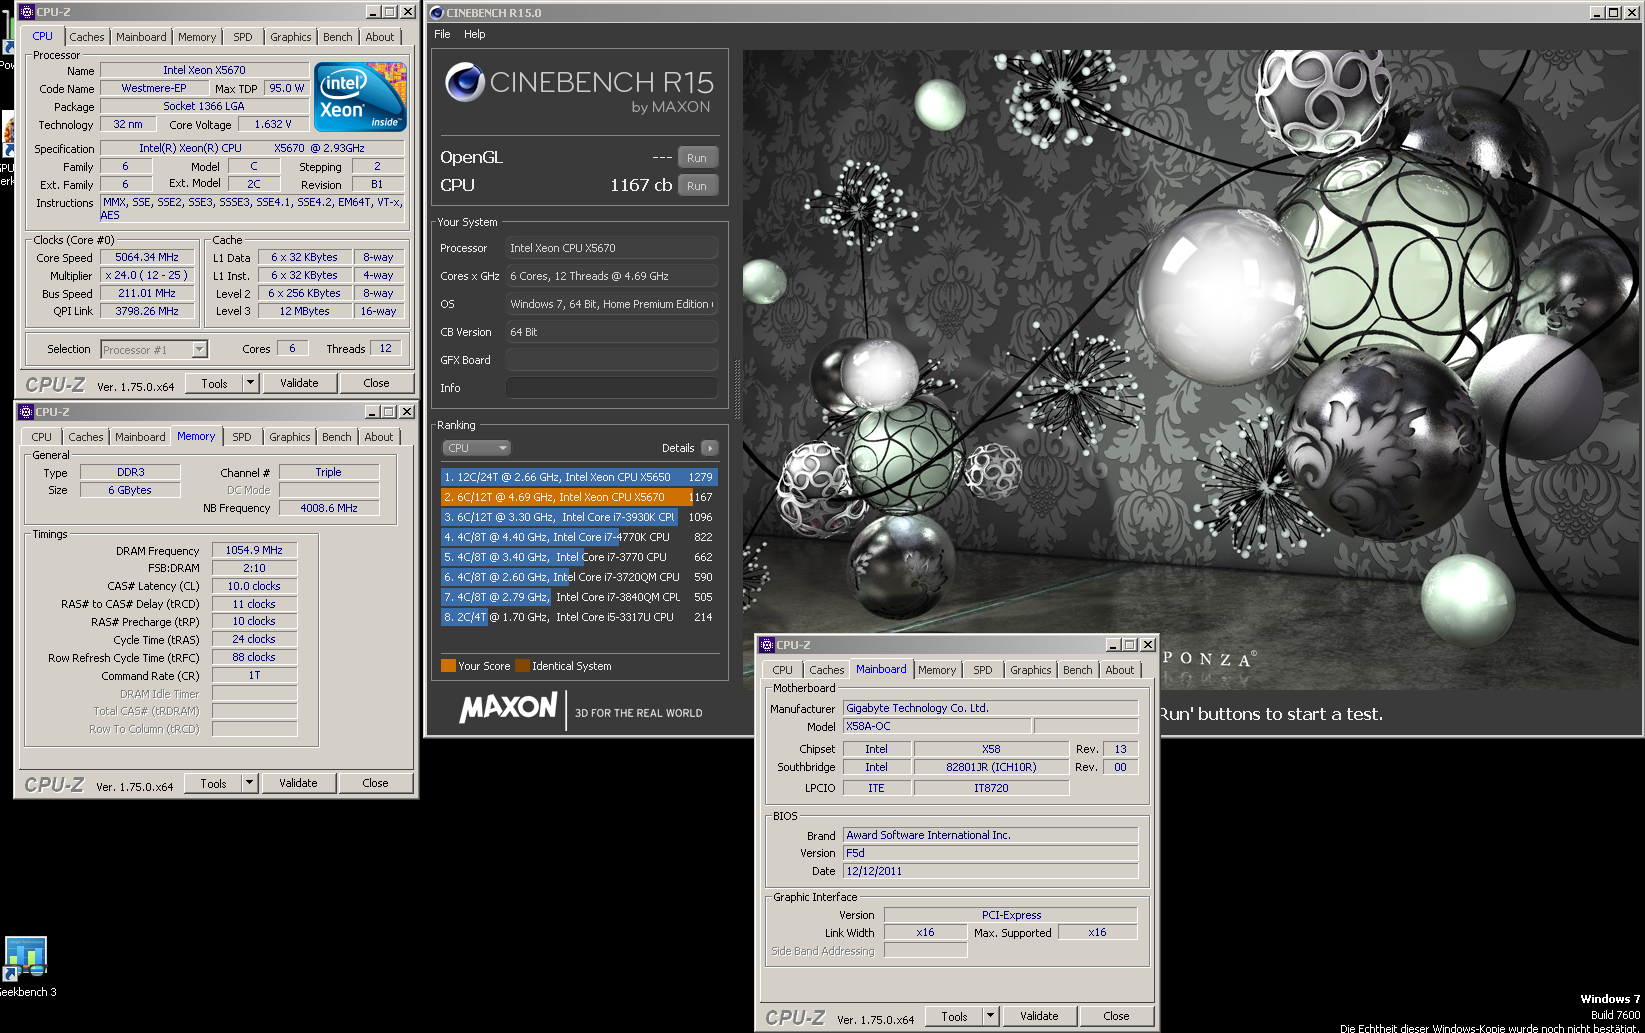This screenshot has width=1645, height=1033.
Task: Open the Processor #1 selection dropdown
Action: 154,349
